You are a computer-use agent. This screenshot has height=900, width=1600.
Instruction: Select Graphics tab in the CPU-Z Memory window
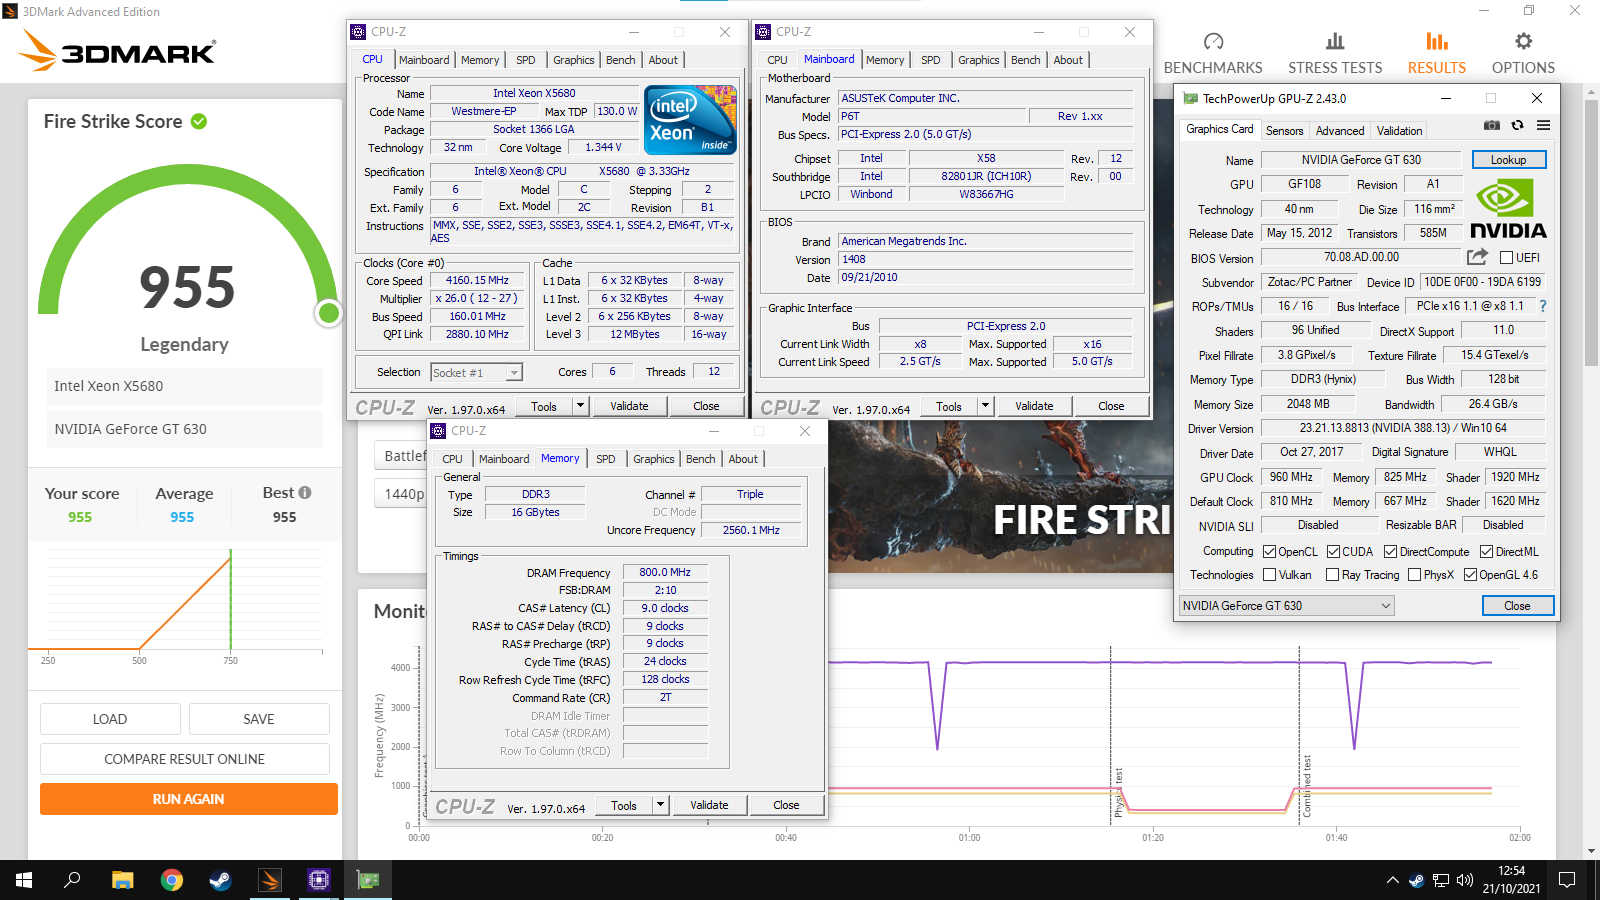coord(653,459)
